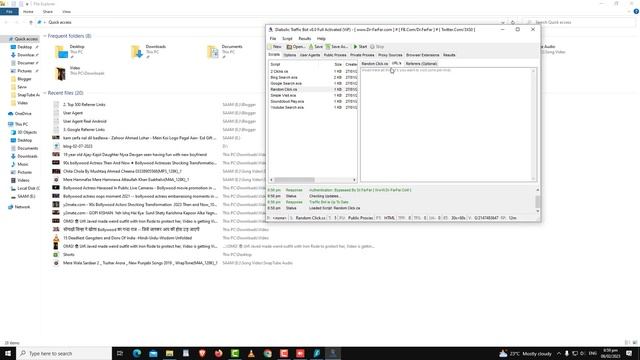Select the Random Click script editor tab
The width and height of the screenshot is (640, 360).
point(375,64)
